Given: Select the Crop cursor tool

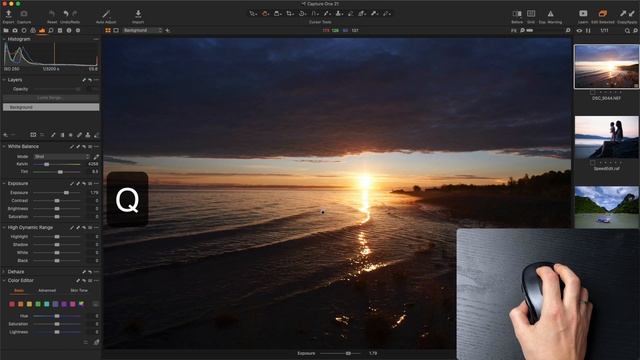Looking at the screenshot, I should coord(290,13).
